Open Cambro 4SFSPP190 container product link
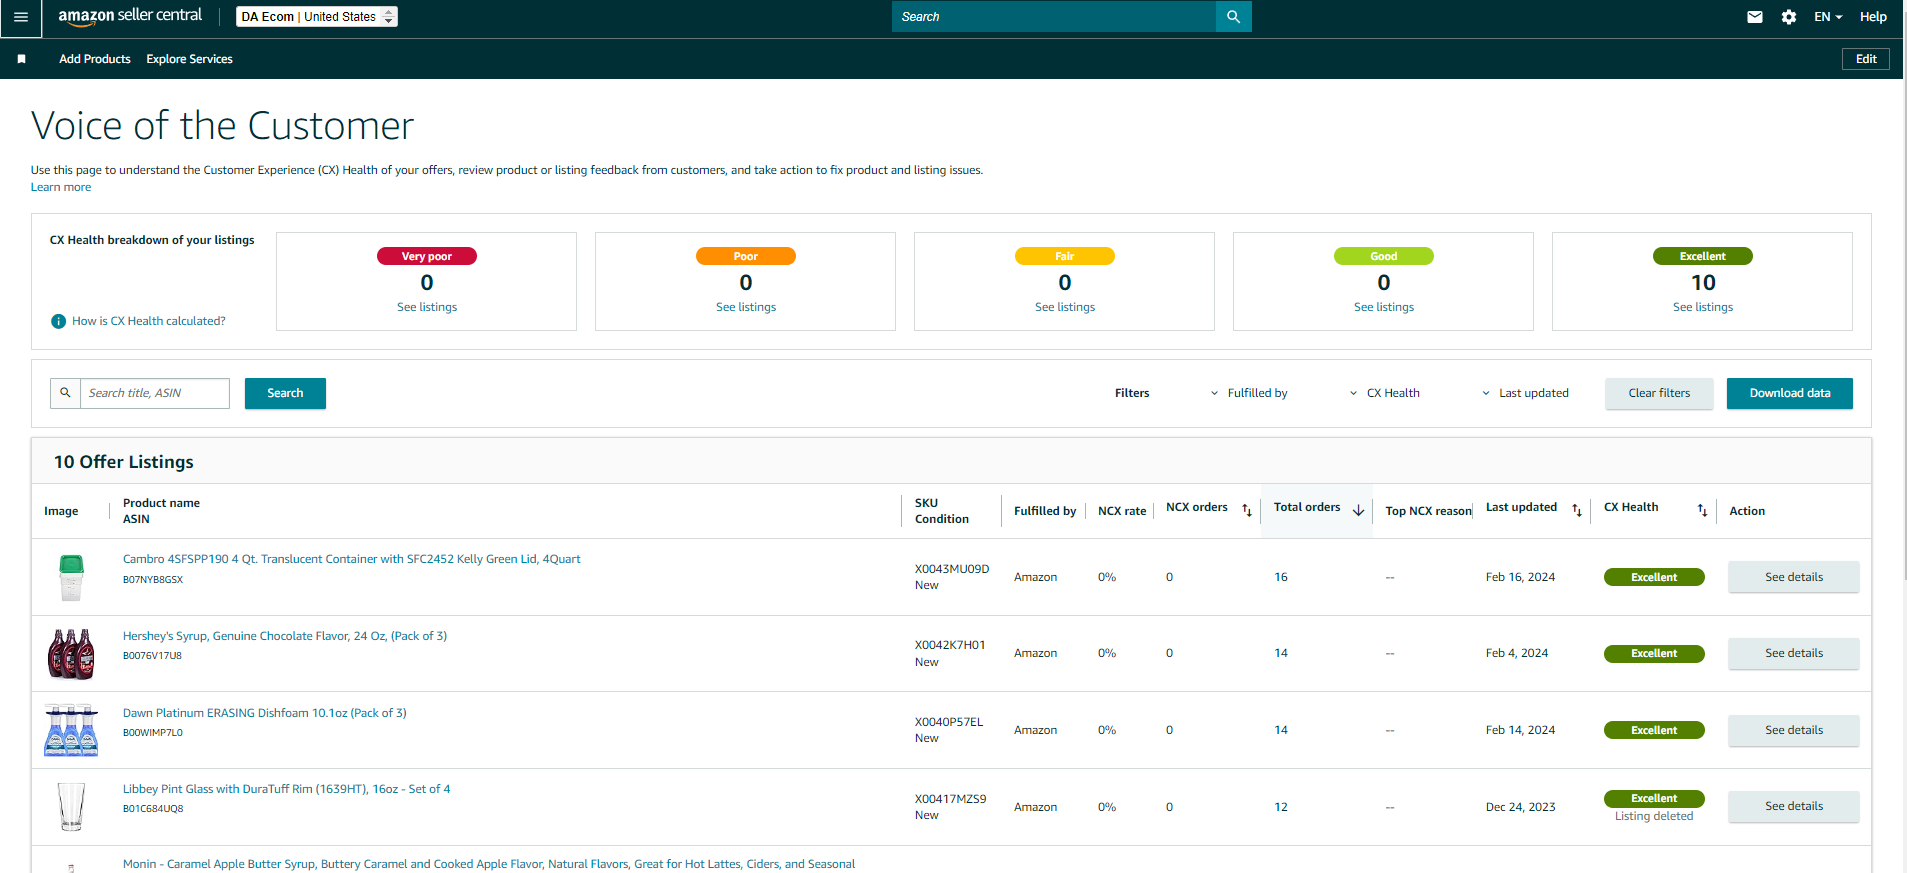Screen dimensions: 1907x873 click(x=352, y=559)
